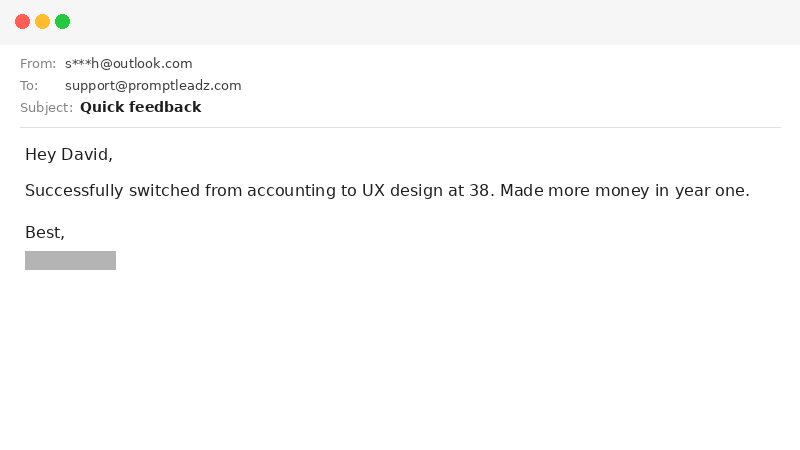Screen dimensions: 800x450
Task: Click the Hey David, greeting line
Action: pyautogui.click(x=69, y=155)
